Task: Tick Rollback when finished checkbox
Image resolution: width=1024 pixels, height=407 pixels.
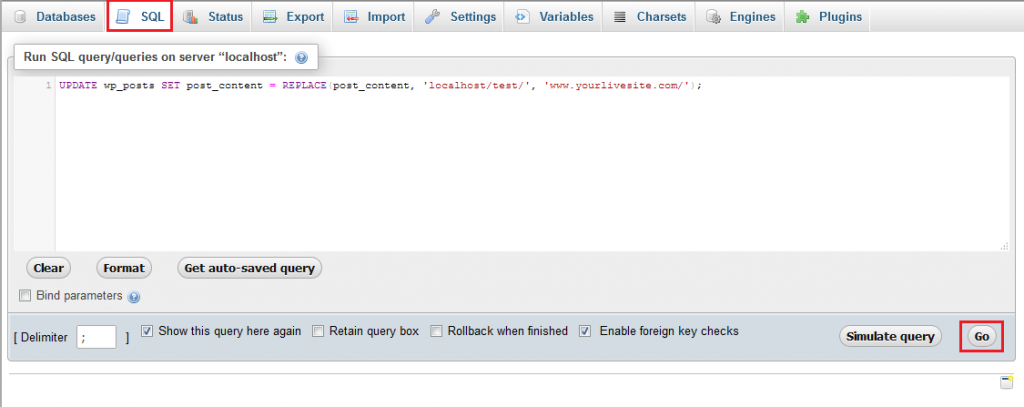Action: [436, 331]
